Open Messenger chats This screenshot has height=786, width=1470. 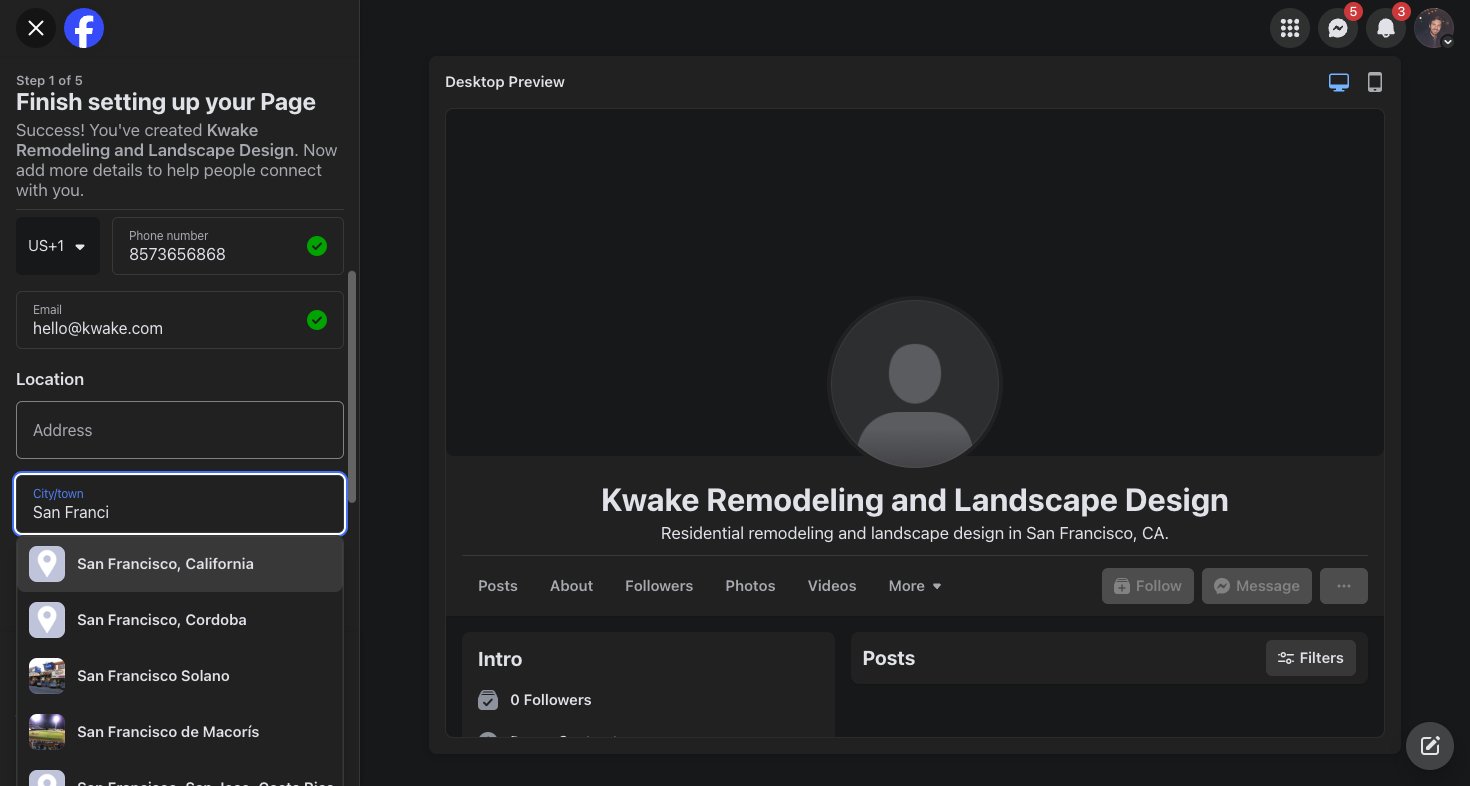1338,28
